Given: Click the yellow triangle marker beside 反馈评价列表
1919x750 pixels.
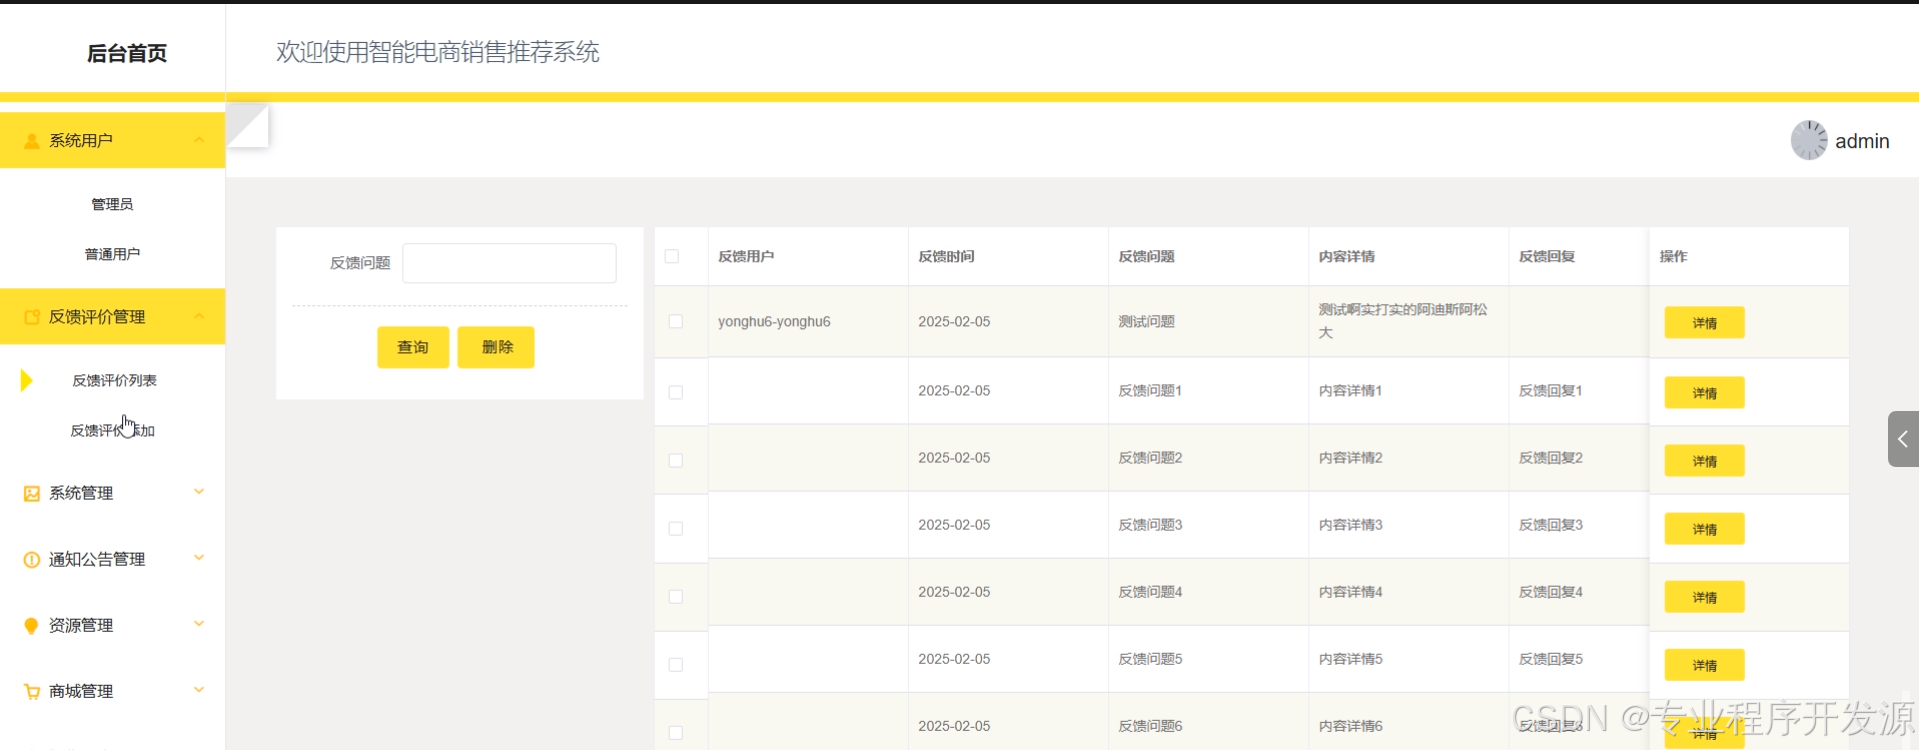Looking at the screenshot, I should click(x=27, y=380).
